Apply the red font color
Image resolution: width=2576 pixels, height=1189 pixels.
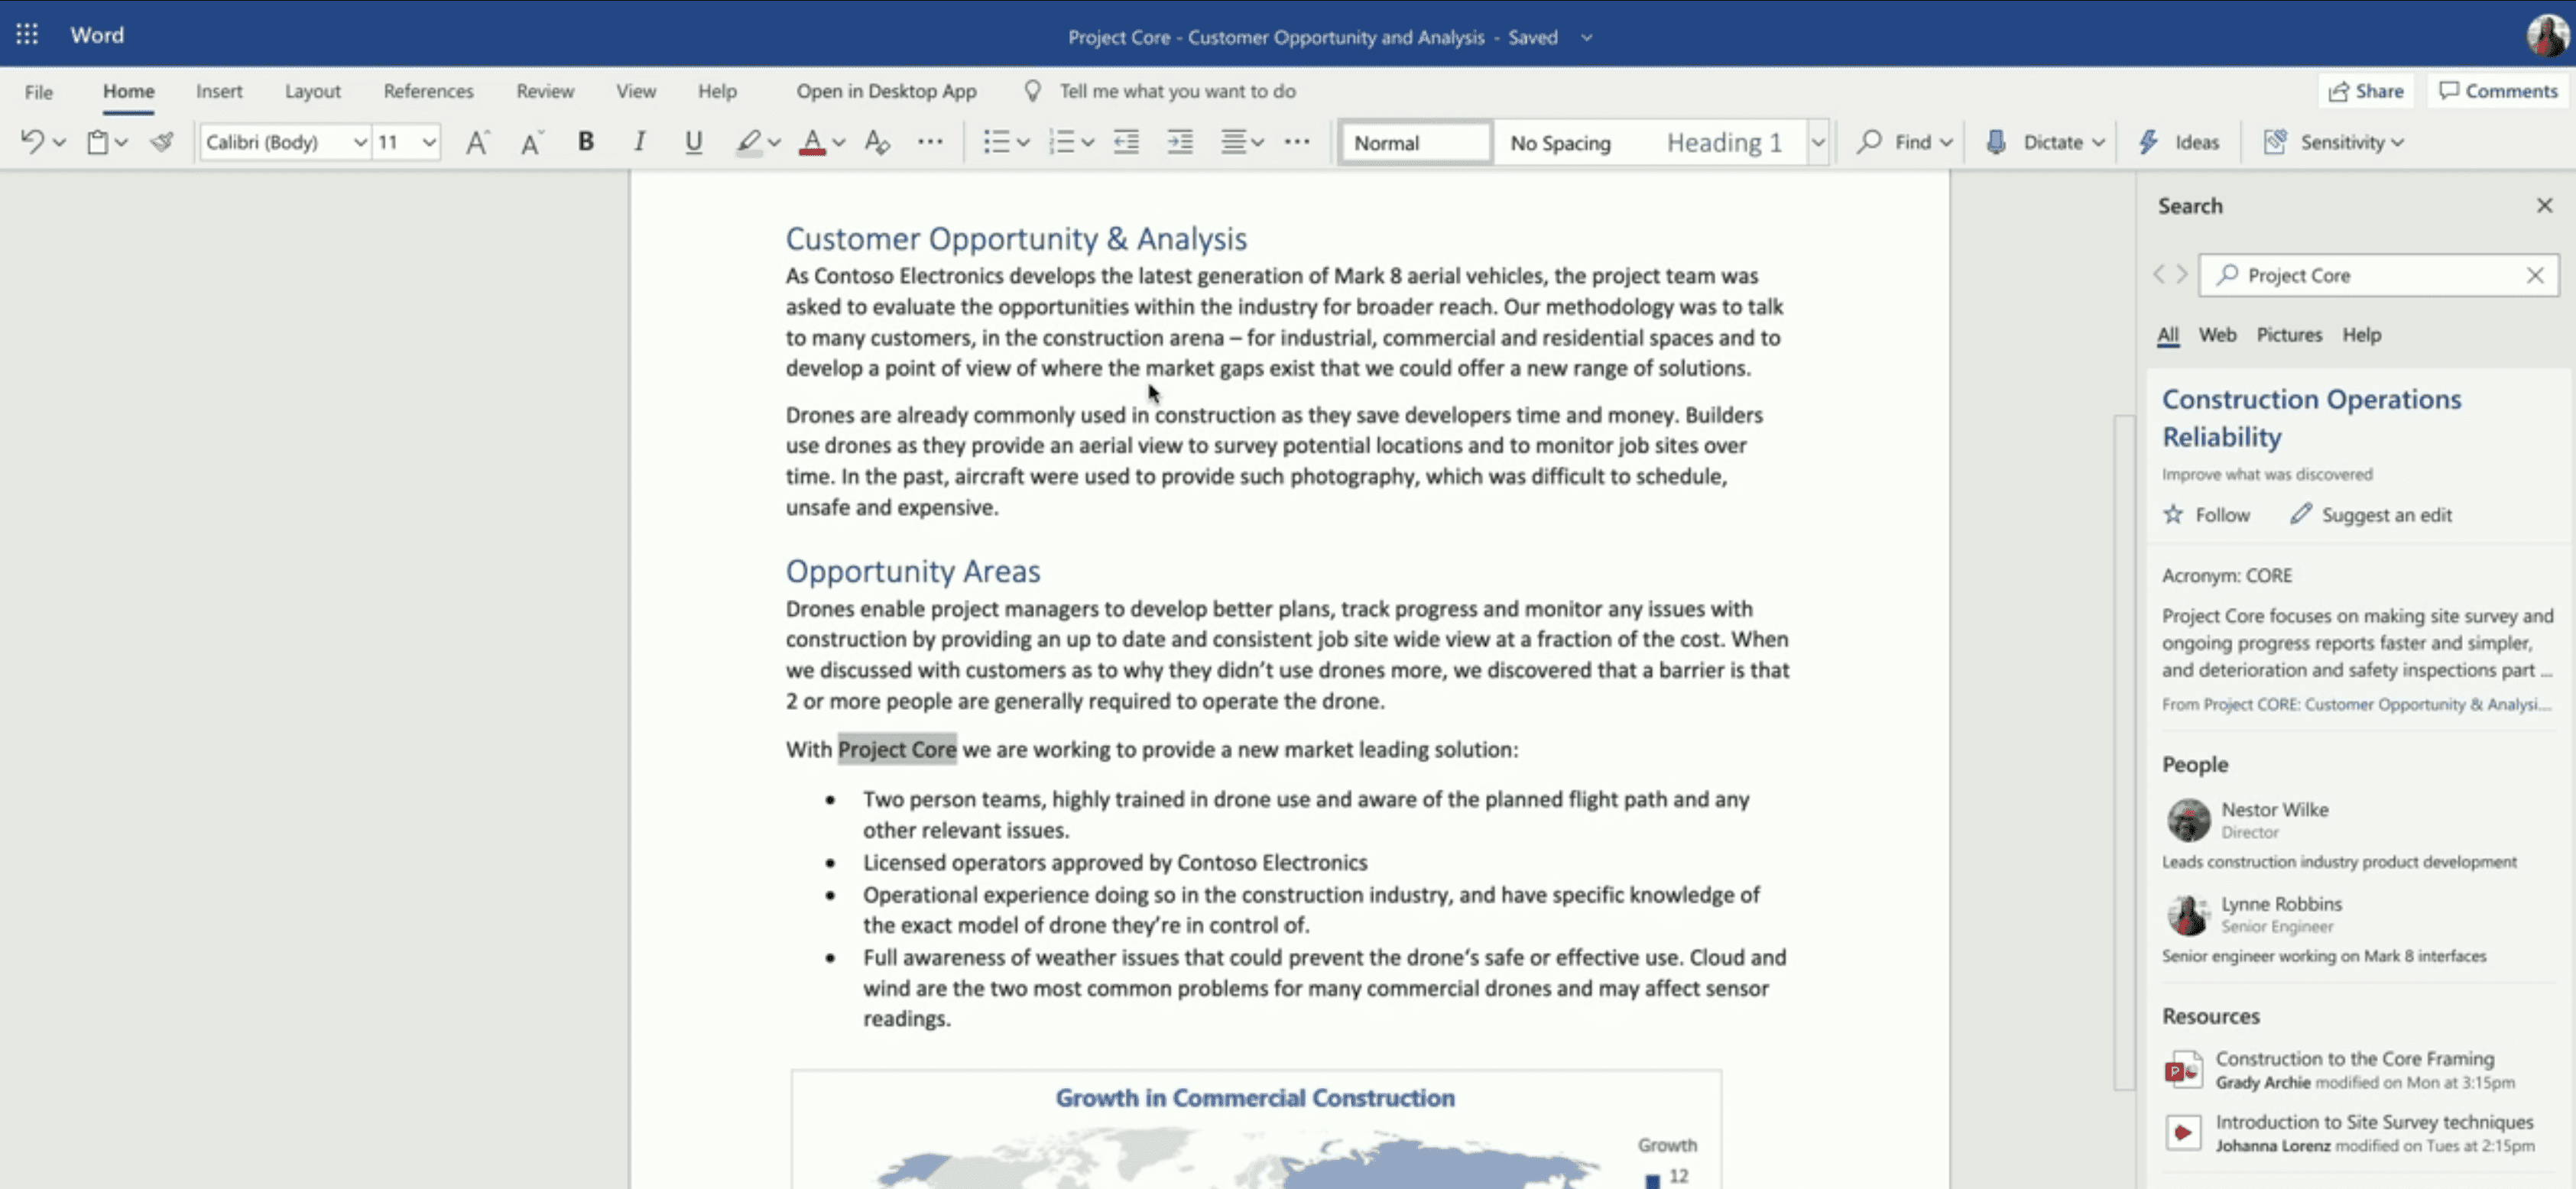812,142
